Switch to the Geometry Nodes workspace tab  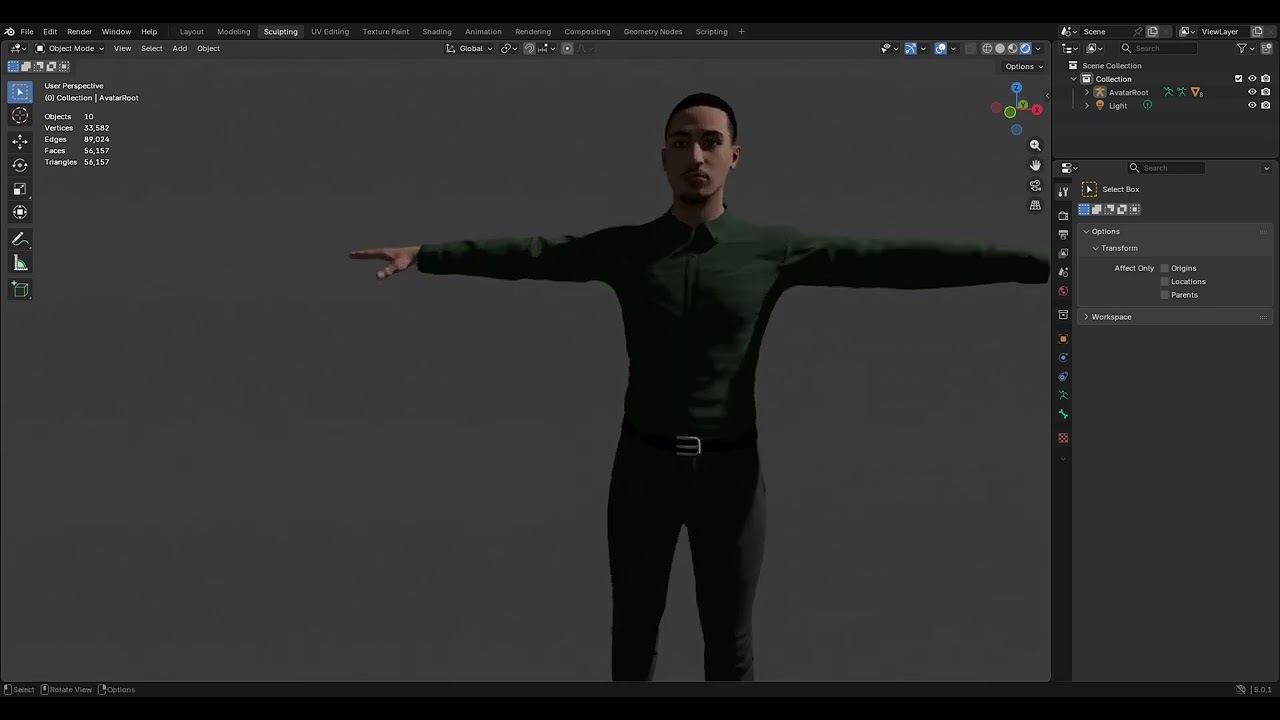(x=653, y=32)
